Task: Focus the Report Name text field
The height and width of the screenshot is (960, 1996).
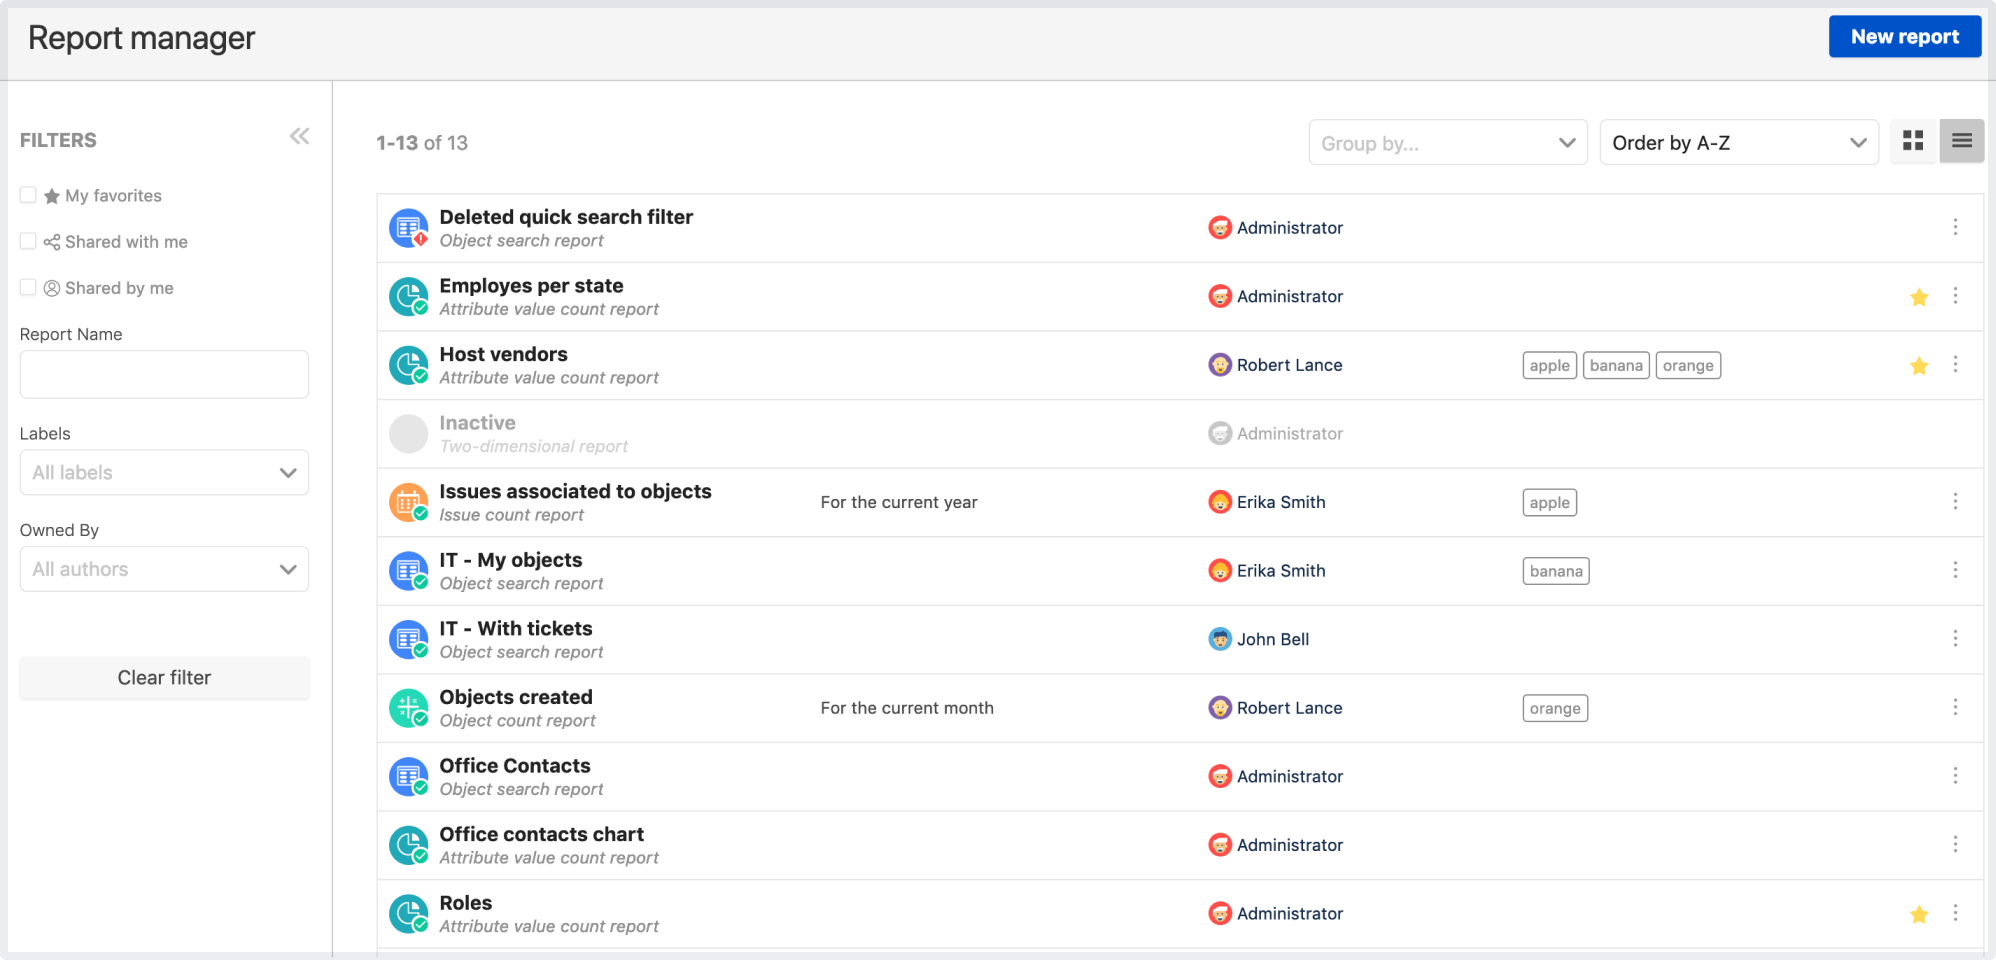Action: (164, 375)
